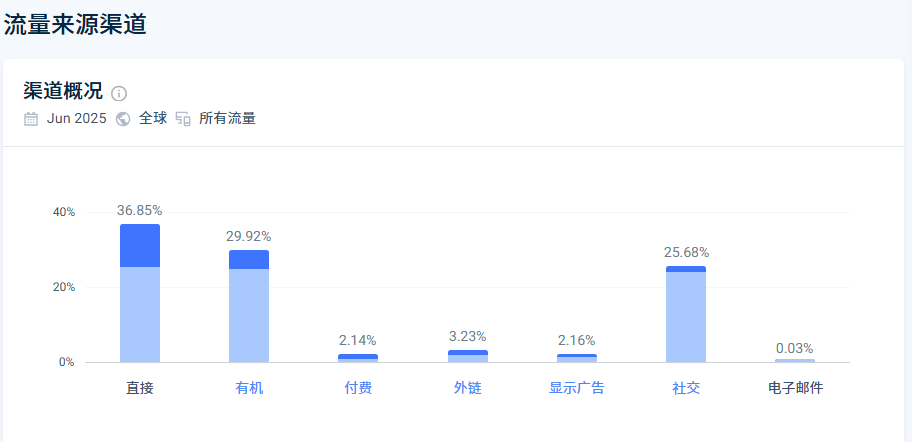Open the 显示广告 channel link
This screenshot has height=442, width=912.
pos(577,388)
